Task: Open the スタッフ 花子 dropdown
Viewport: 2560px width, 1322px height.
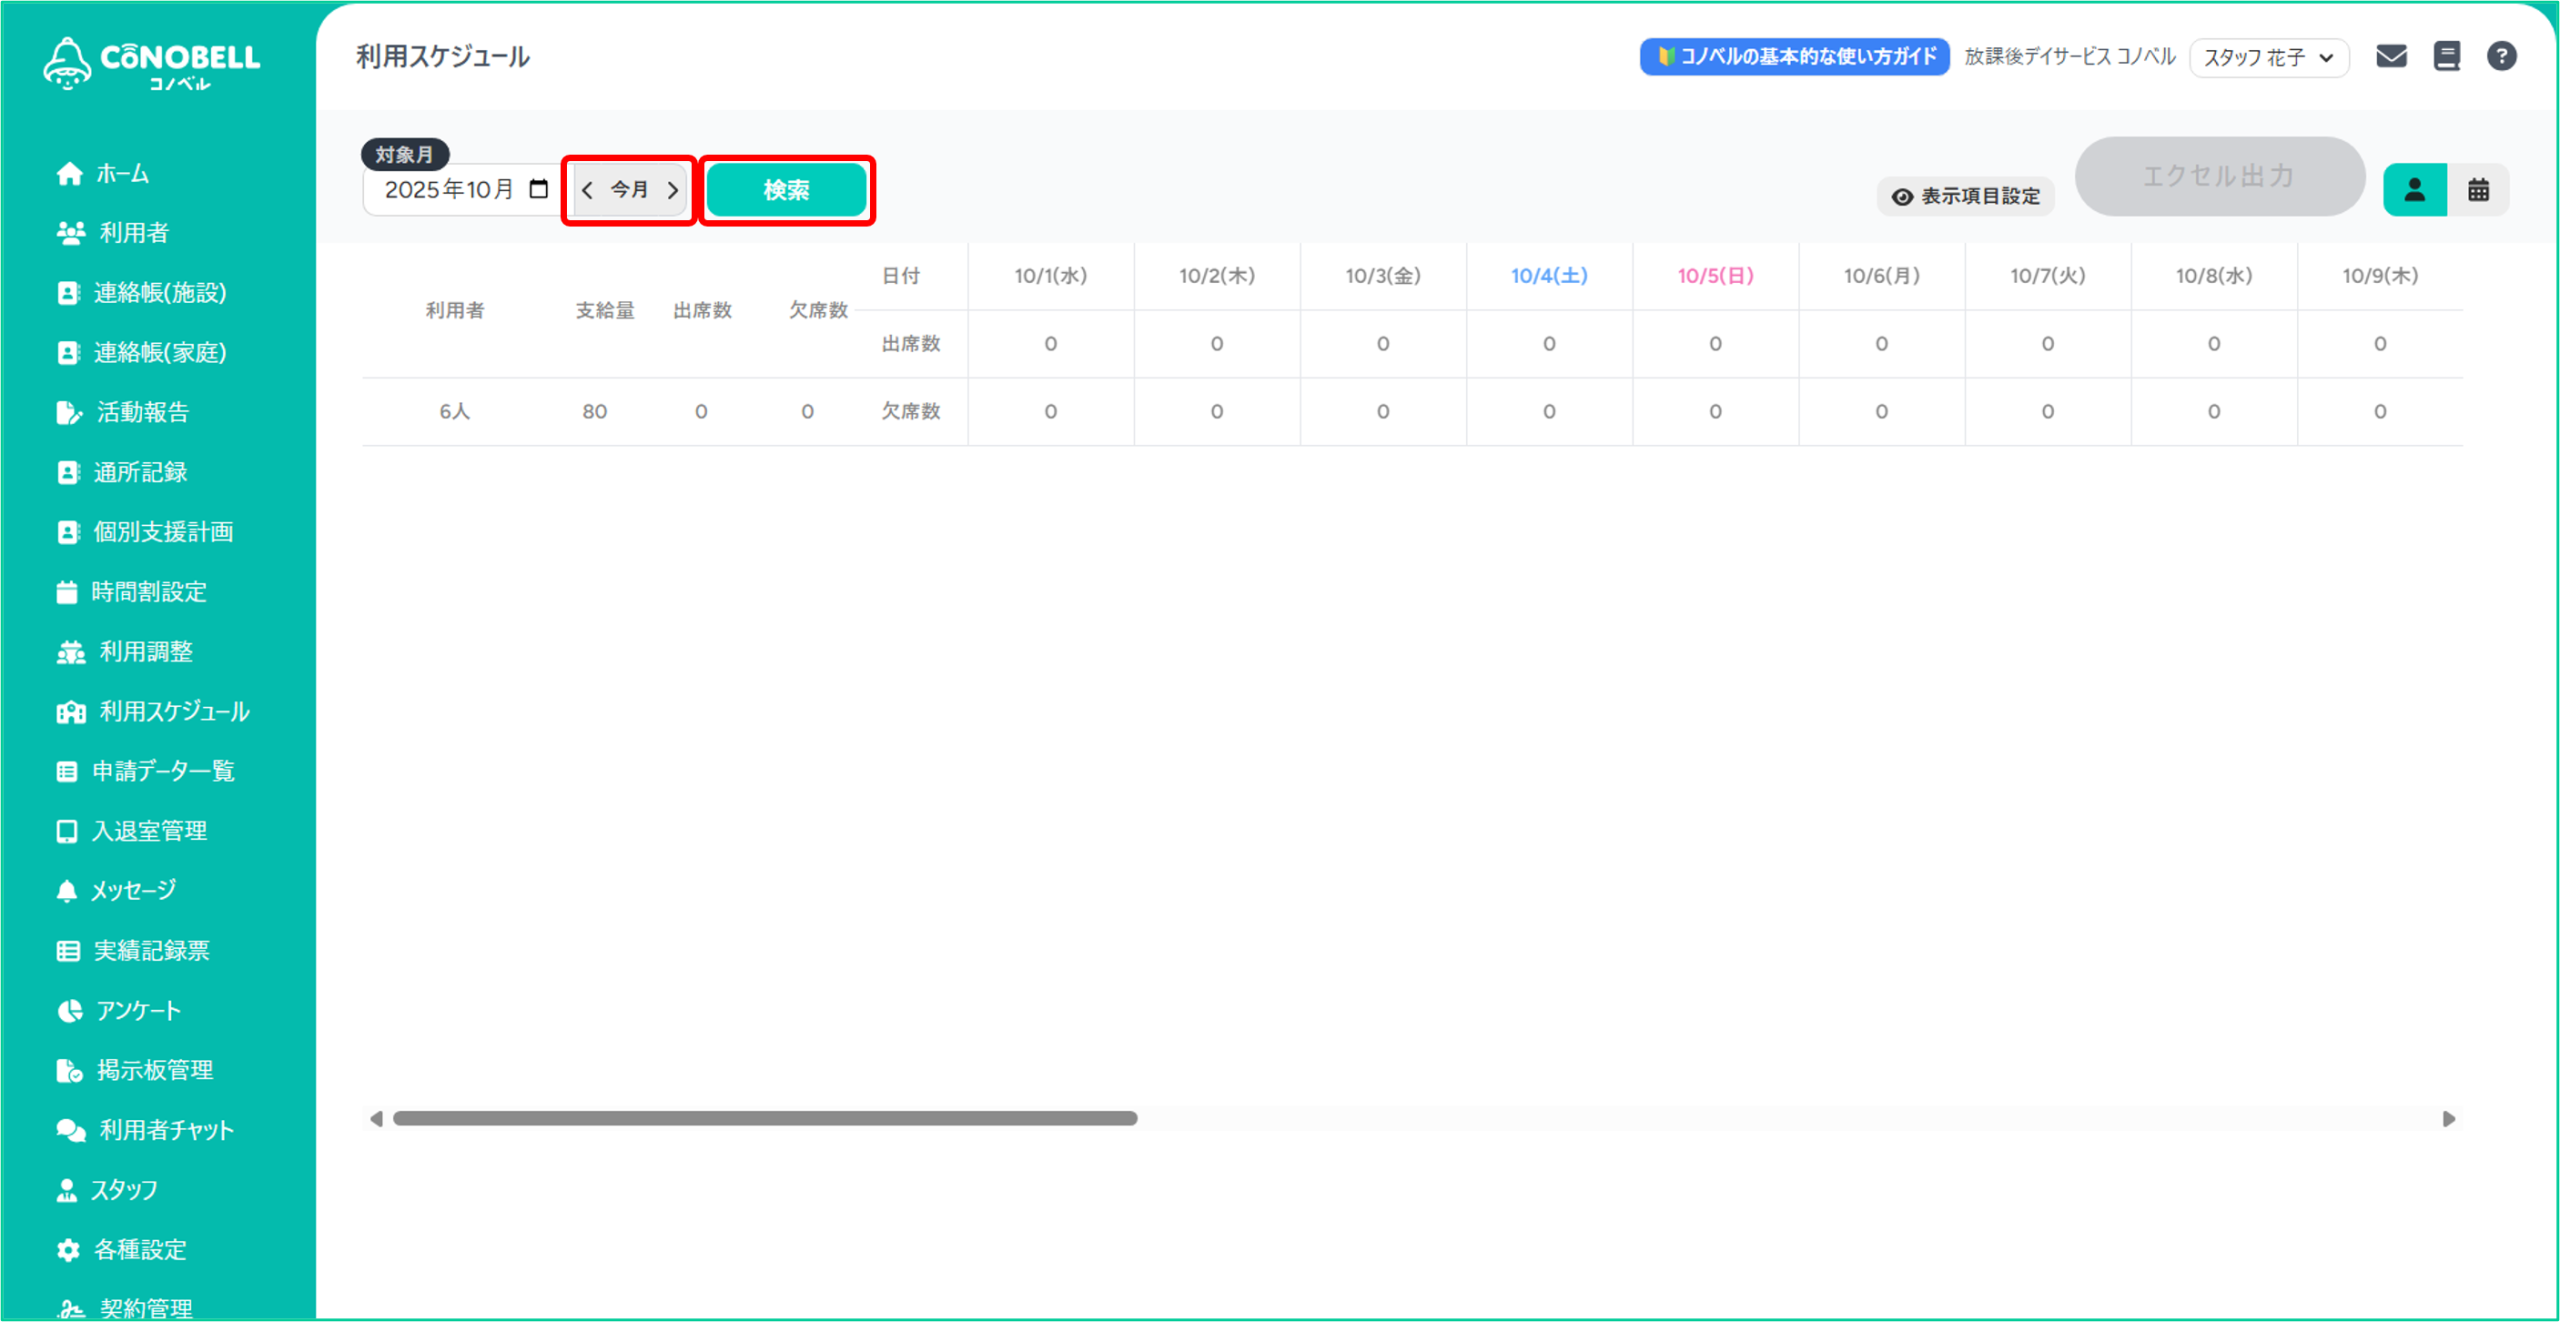Action: coord(2268,57)
